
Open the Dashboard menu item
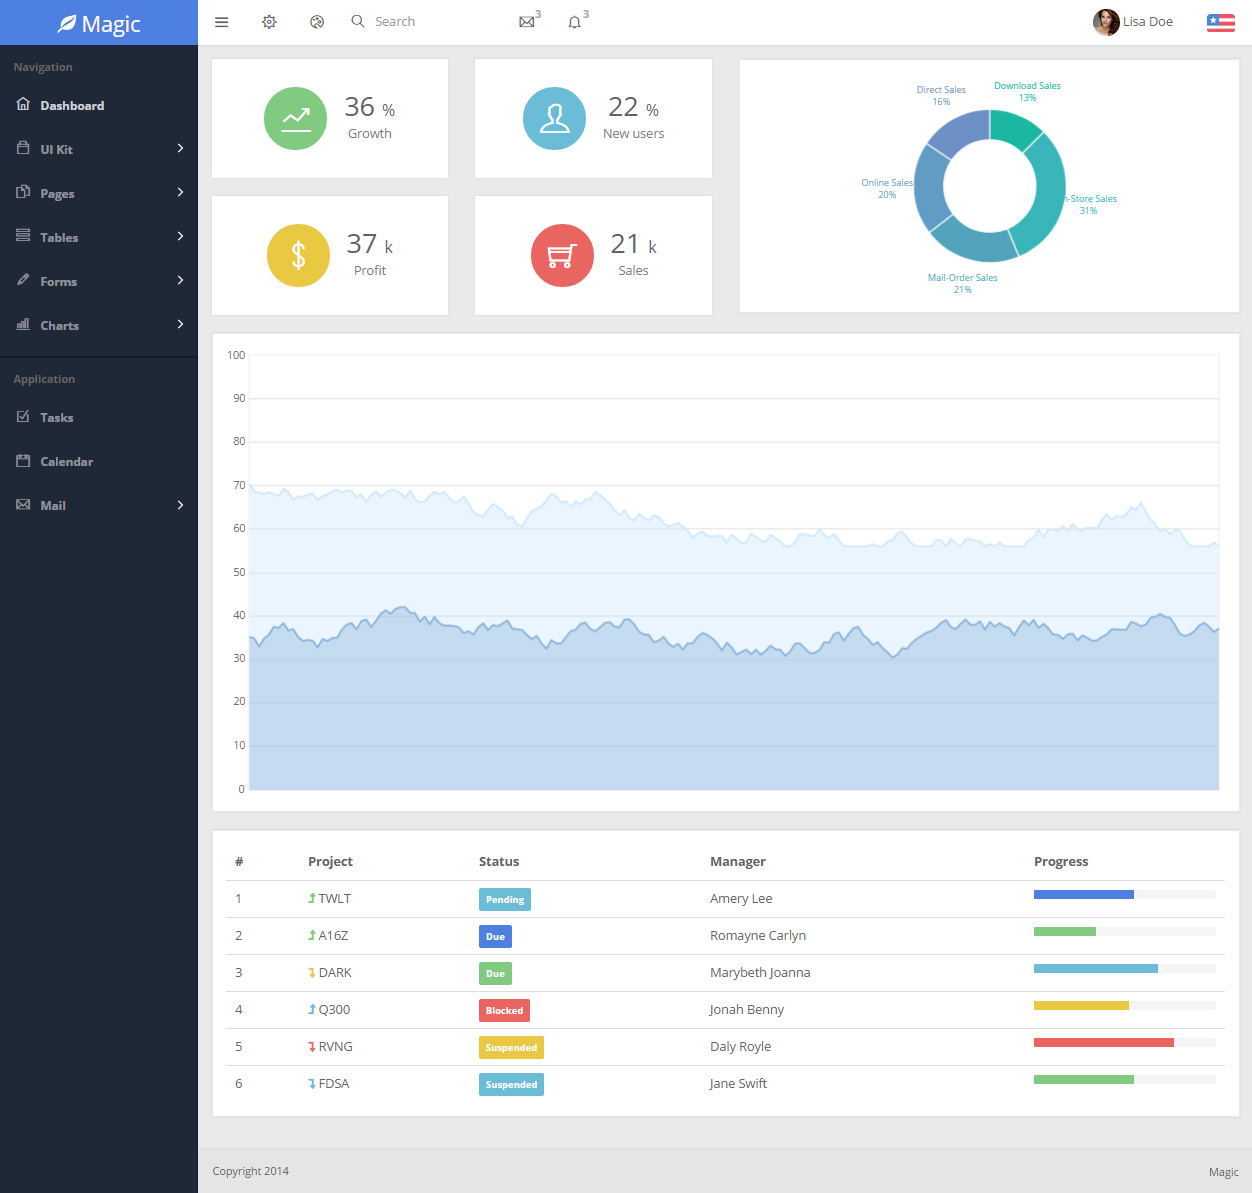coord(99,105)
